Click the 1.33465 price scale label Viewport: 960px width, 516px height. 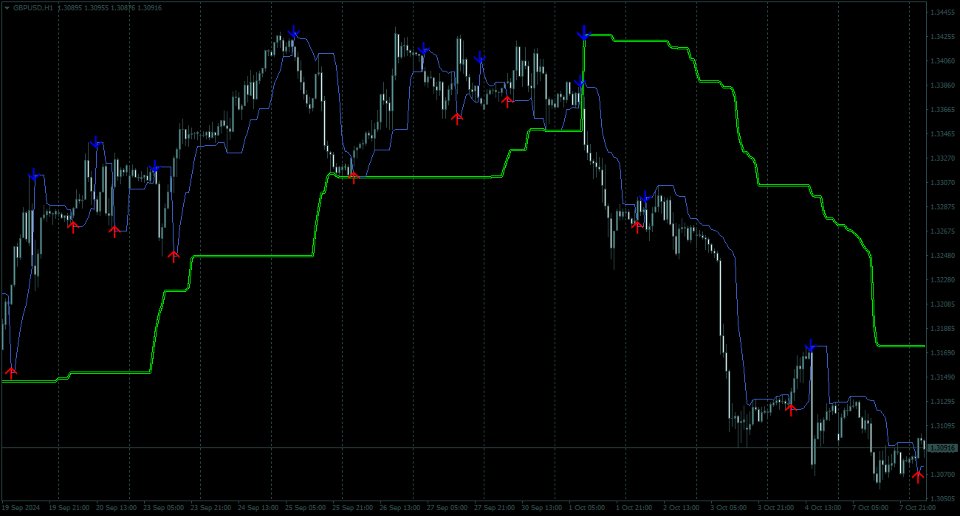[x=943, y=133]
